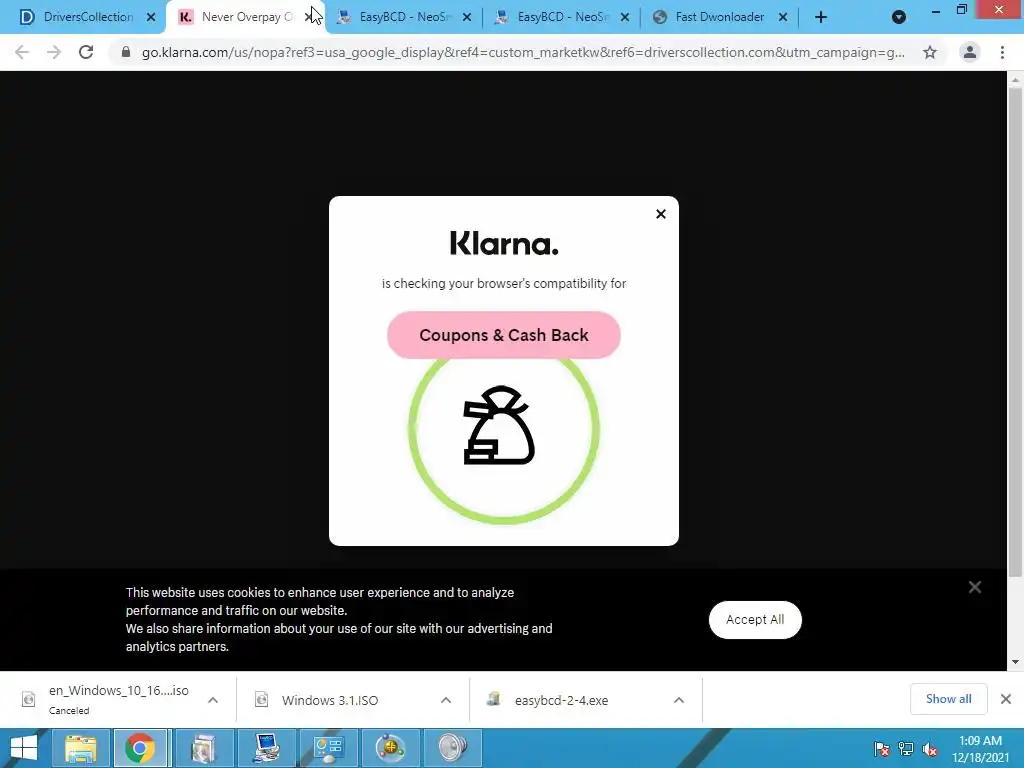The width and height of the screenshot is (1024, 768).
Task: Open the control panel style taskbar app
Action: click(328, 748)
